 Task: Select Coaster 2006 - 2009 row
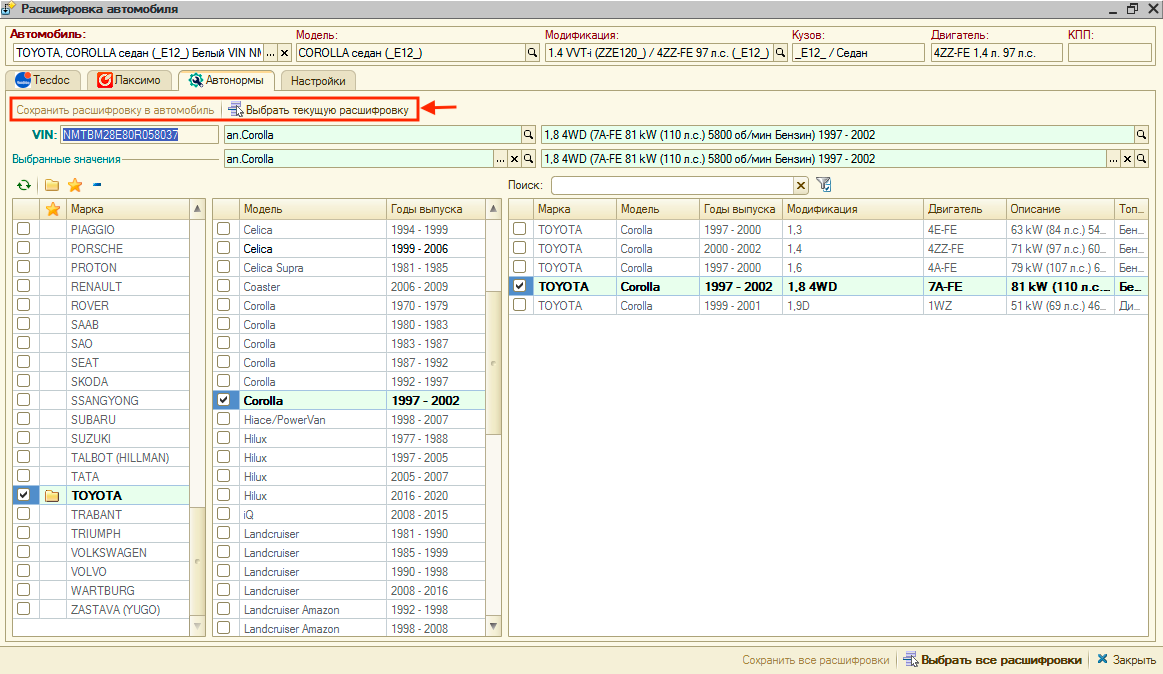(x=349, y=287)
